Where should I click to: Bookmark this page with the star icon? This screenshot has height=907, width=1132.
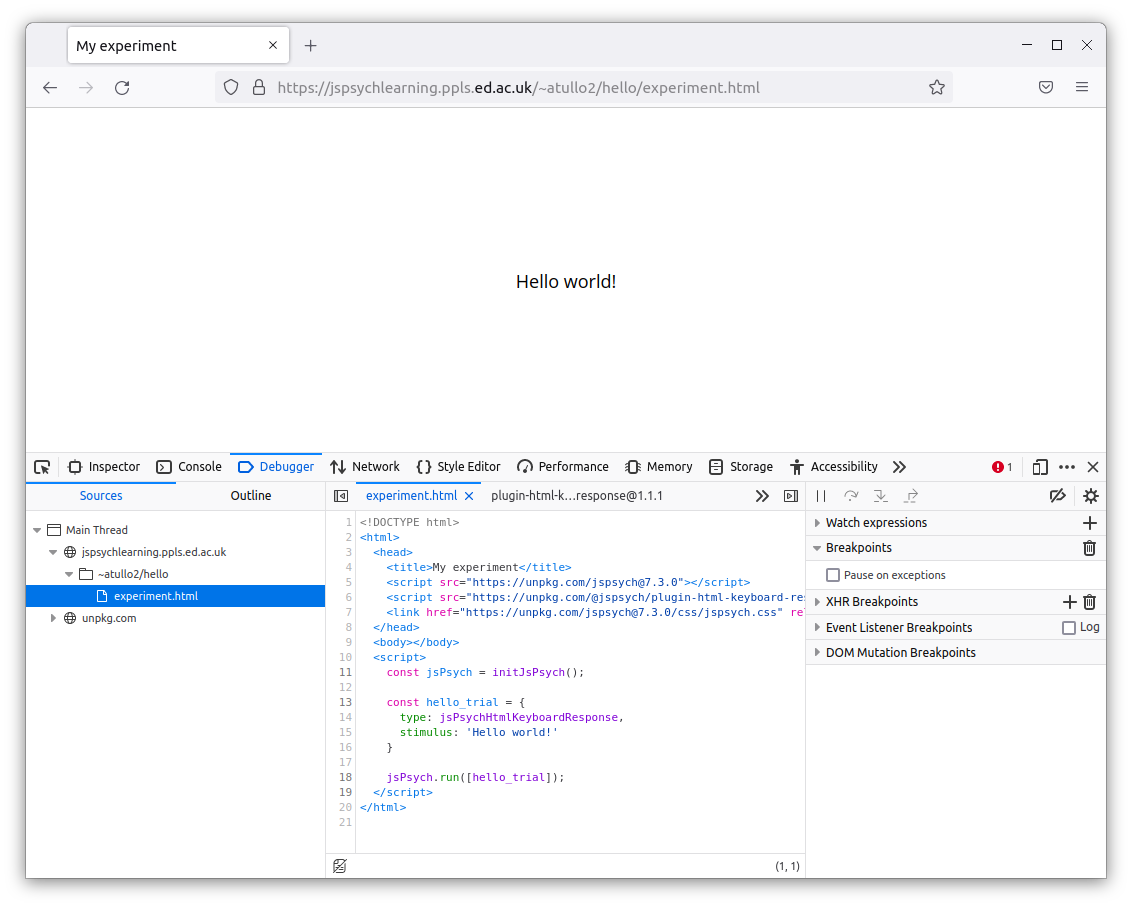937,88
